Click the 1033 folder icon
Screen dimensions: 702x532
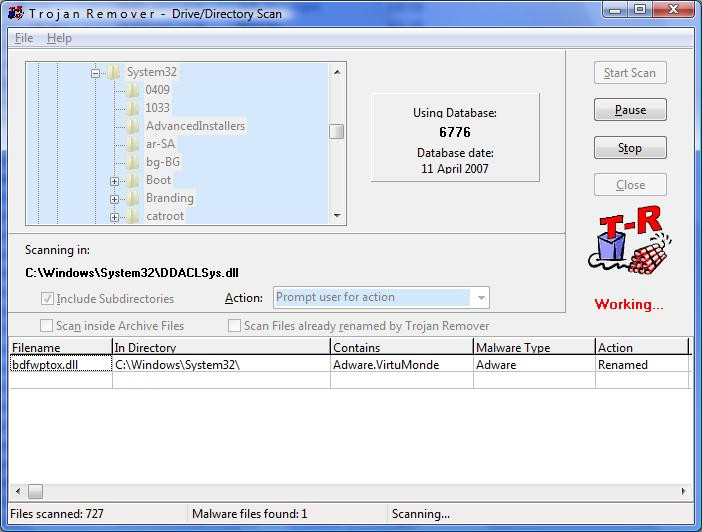[132, 108]
